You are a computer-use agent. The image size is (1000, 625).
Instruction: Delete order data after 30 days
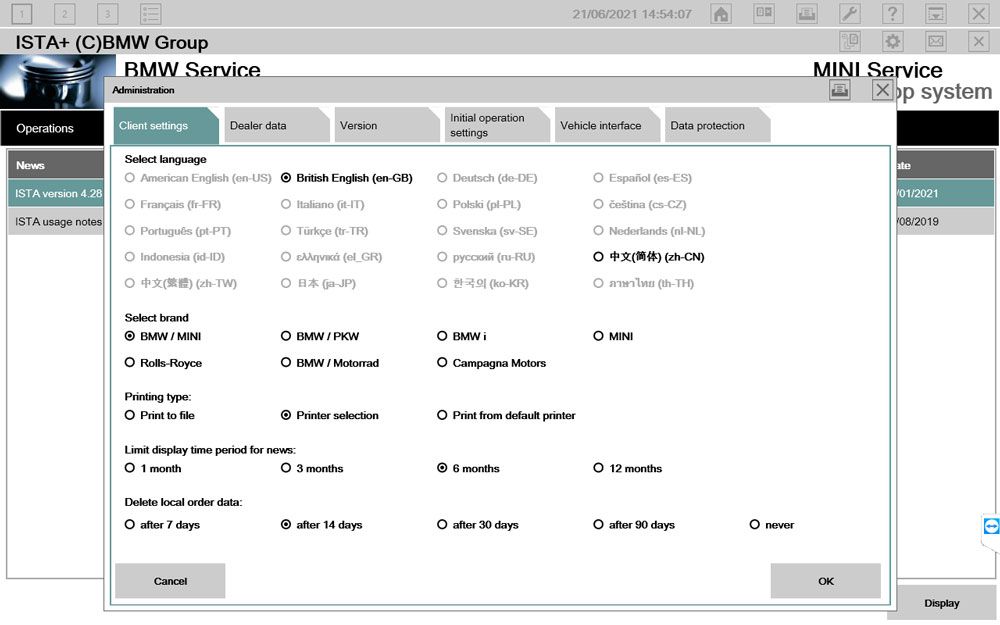[x=478, y=524]
